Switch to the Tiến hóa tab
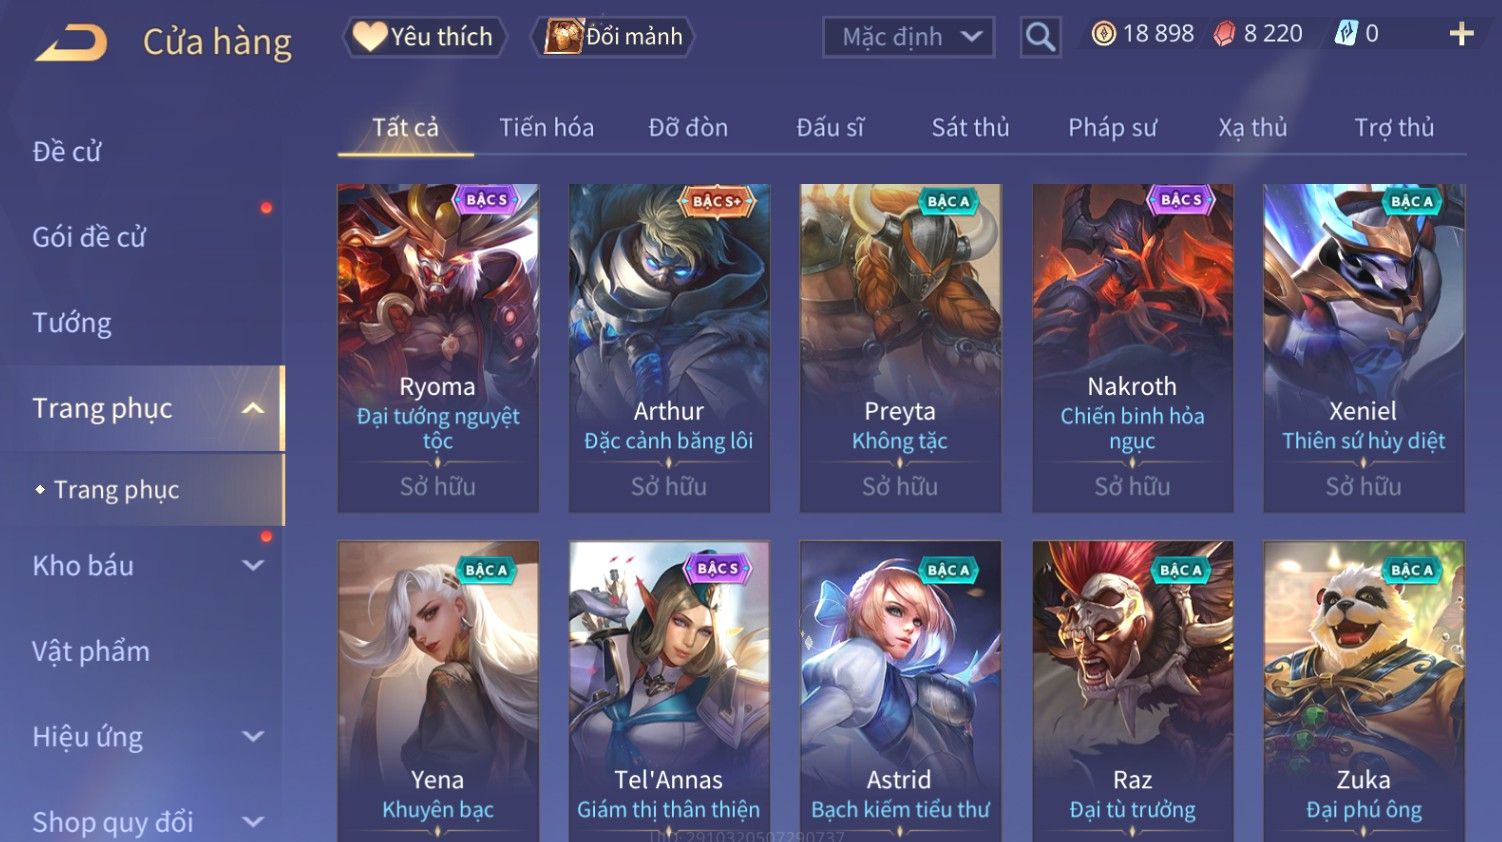Viewport: 1502px width, 842px height. pos(546,128)
